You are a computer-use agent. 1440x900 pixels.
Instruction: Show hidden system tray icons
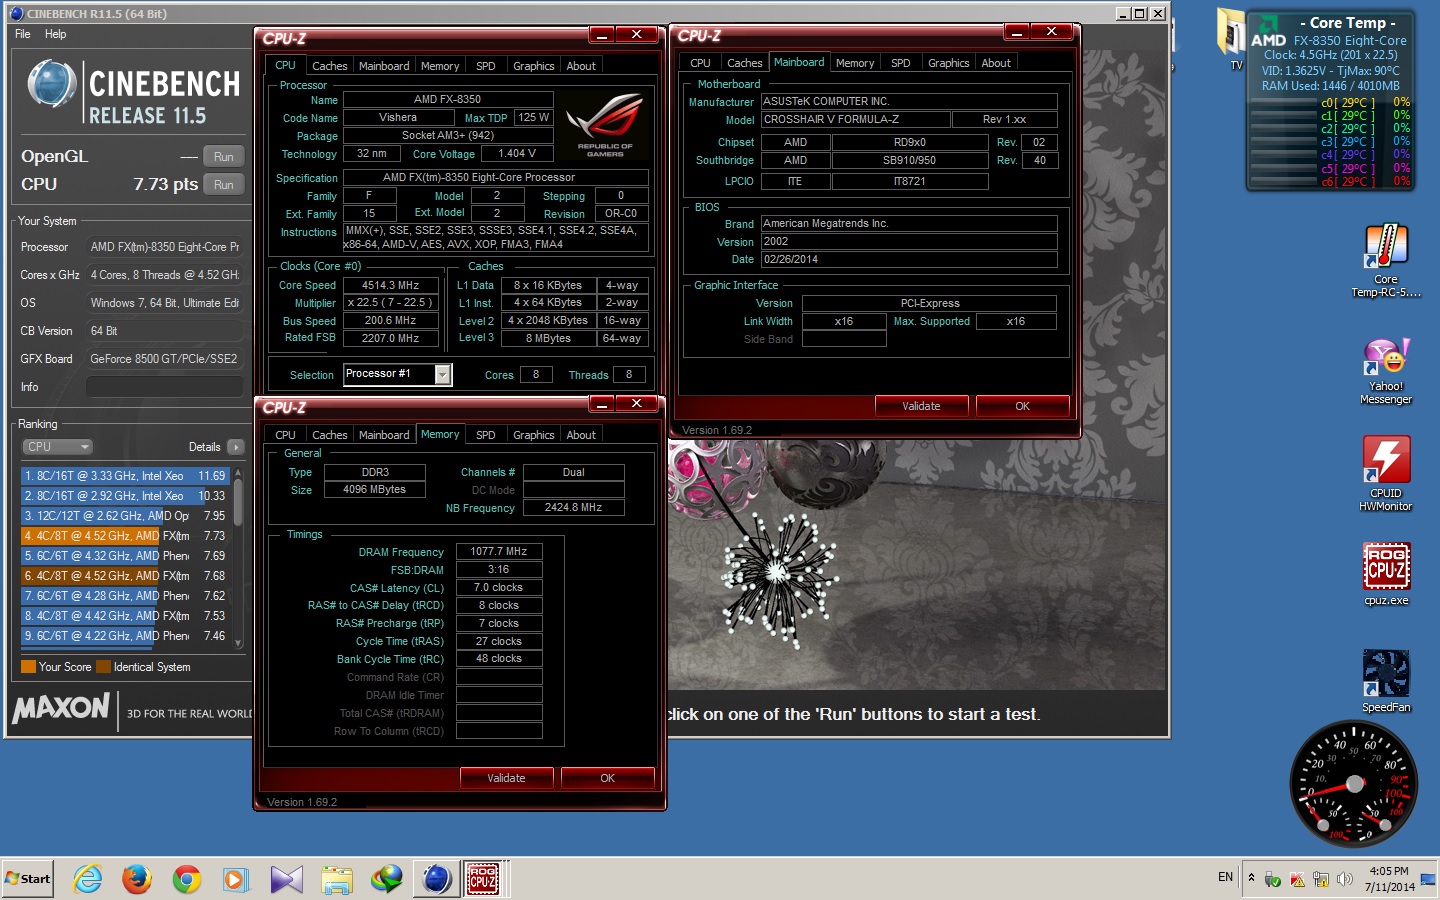tap(1251, 878)
